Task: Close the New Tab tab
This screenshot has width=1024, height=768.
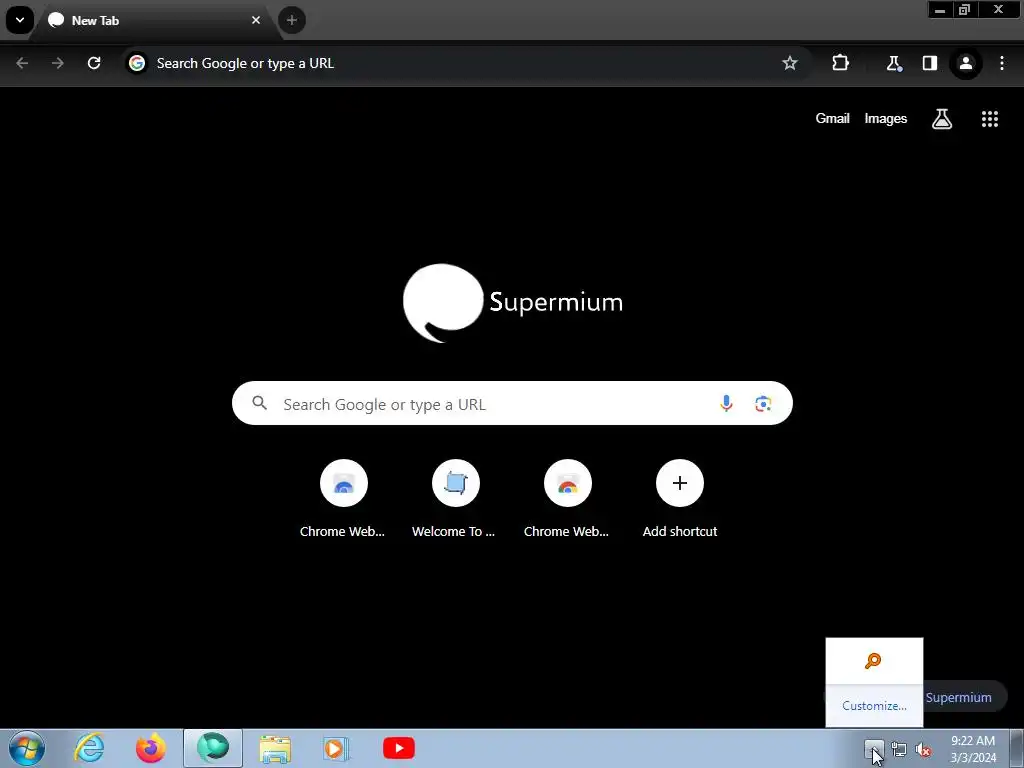Action: click(256, 20)
